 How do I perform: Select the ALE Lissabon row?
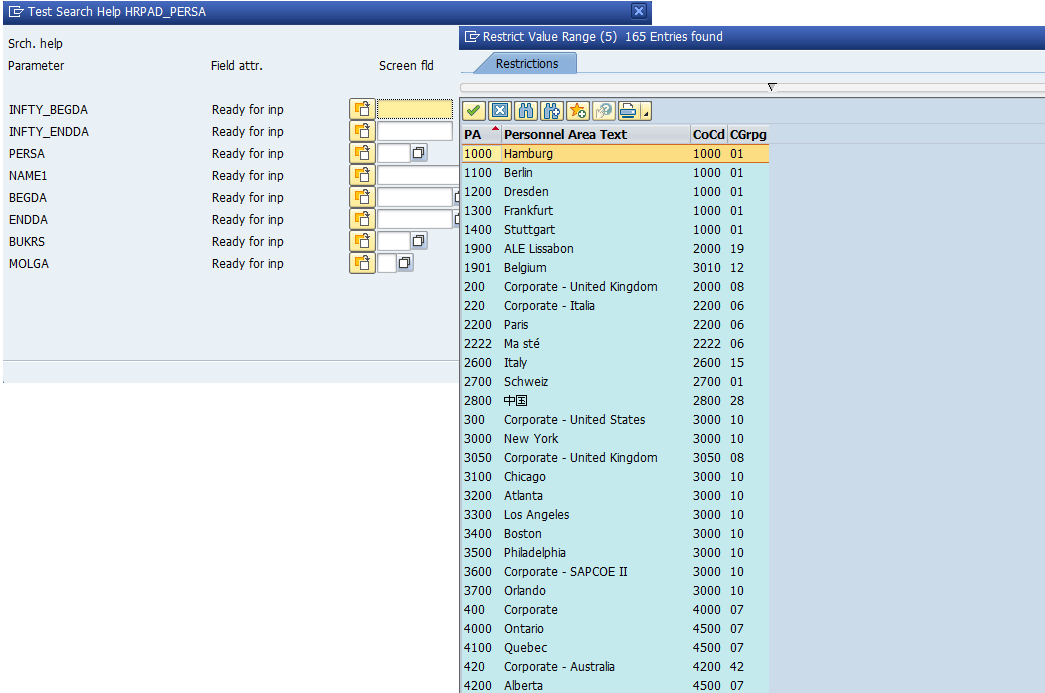615,249
